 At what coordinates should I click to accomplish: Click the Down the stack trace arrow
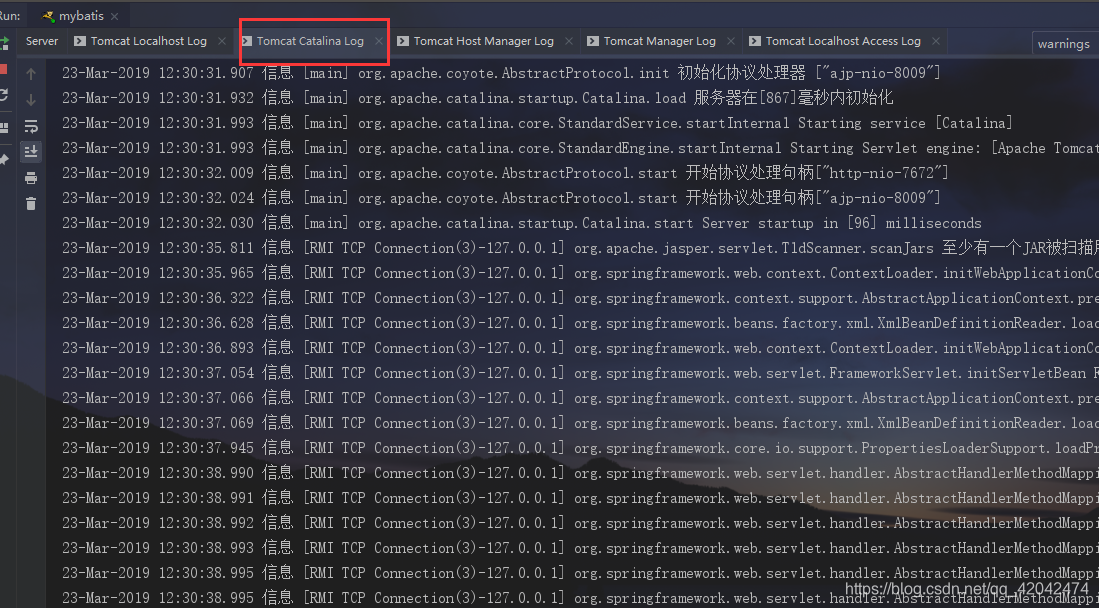pyautogui.click(x=31, y=100)
